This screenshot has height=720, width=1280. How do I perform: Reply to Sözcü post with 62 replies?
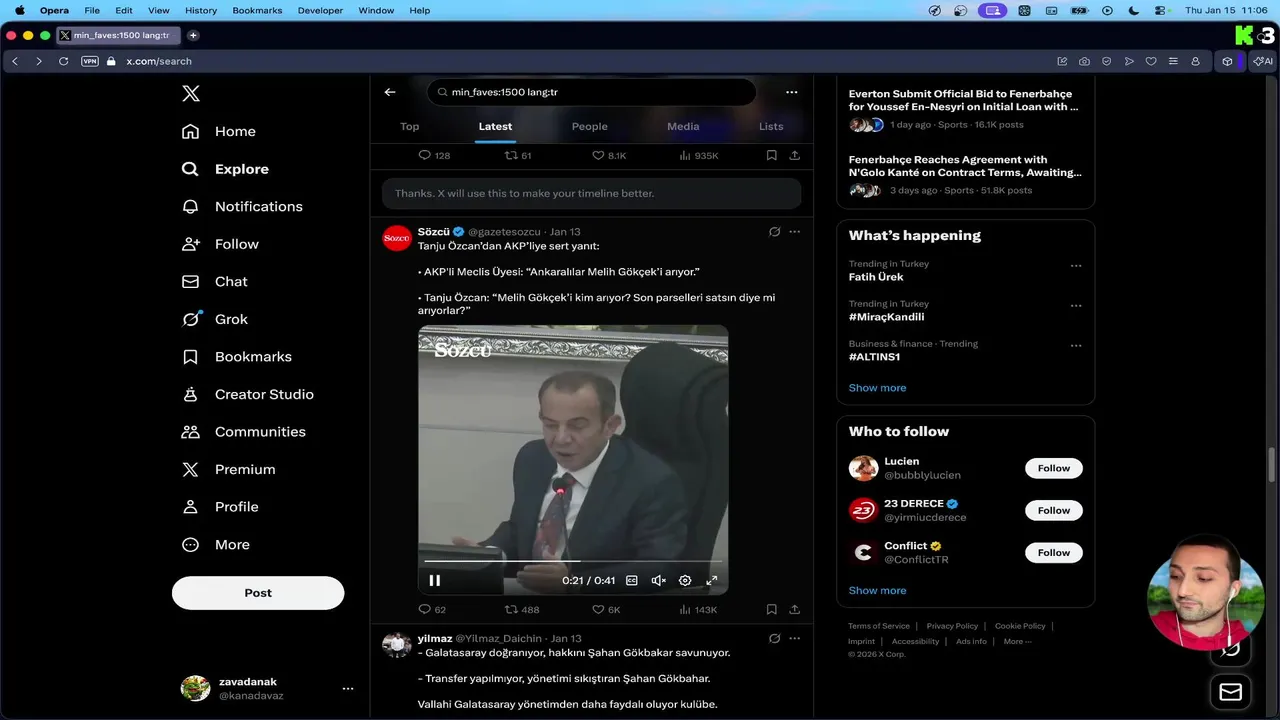click(x=432, y=609)
